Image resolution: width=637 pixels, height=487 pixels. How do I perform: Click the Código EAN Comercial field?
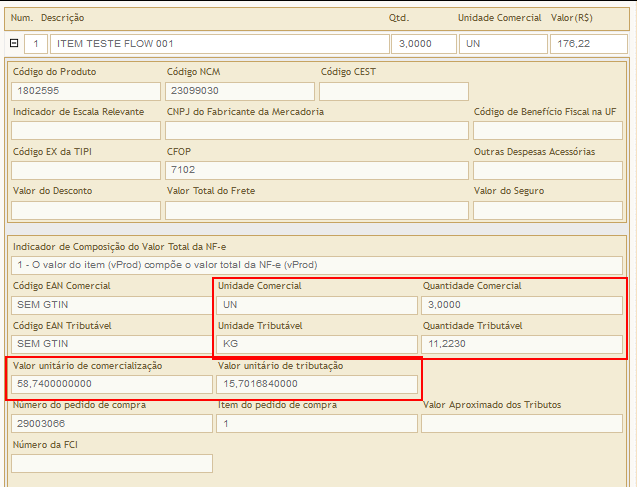point(111,304)
